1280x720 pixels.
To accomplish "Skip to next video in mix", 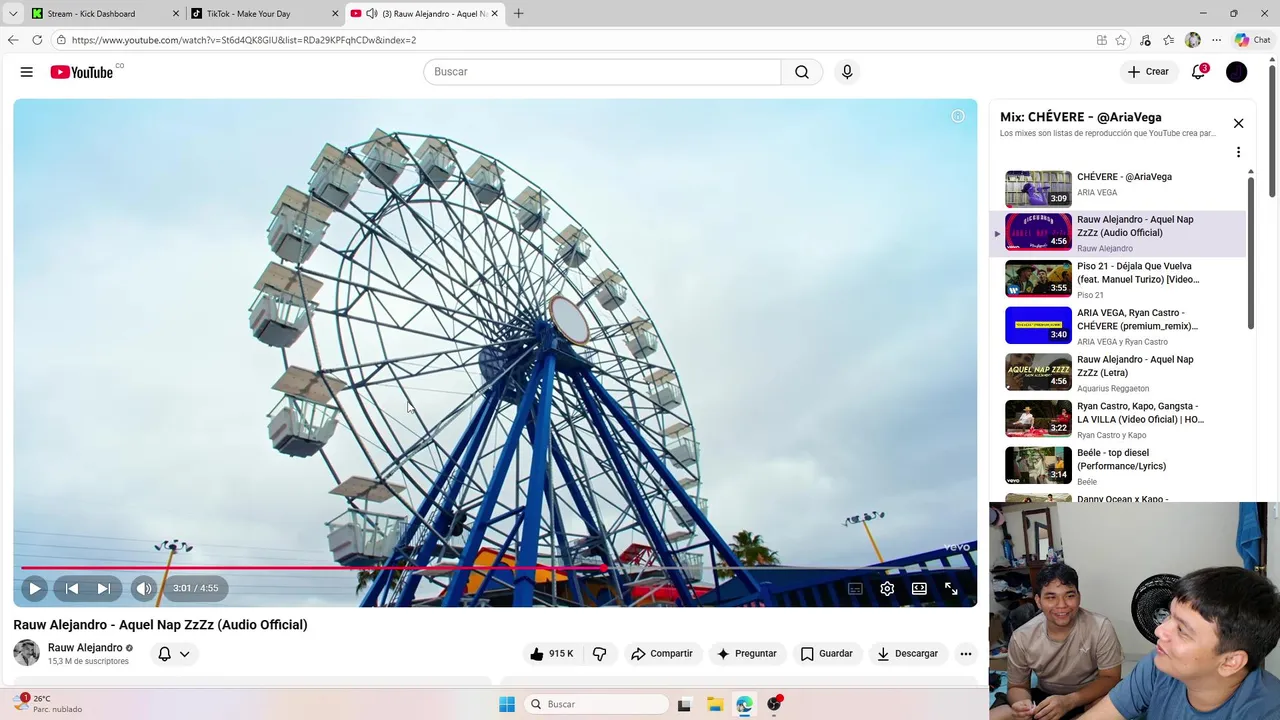I will 104,588.
